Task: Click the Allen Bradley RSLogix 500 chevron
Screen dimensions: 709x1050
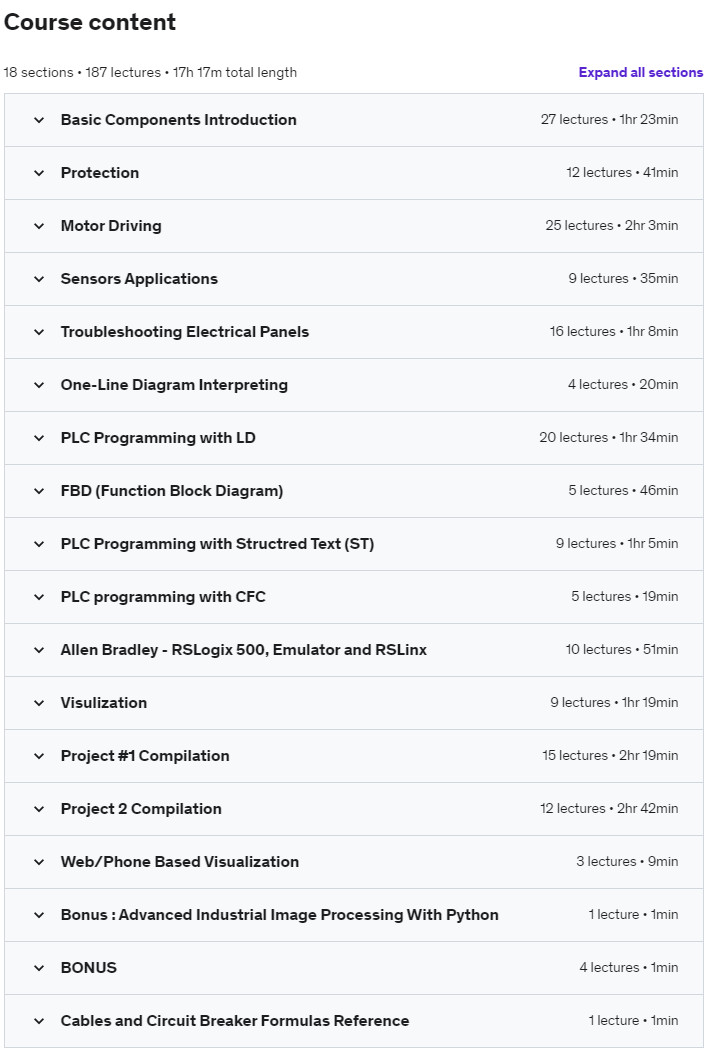Action: [39, 650]
